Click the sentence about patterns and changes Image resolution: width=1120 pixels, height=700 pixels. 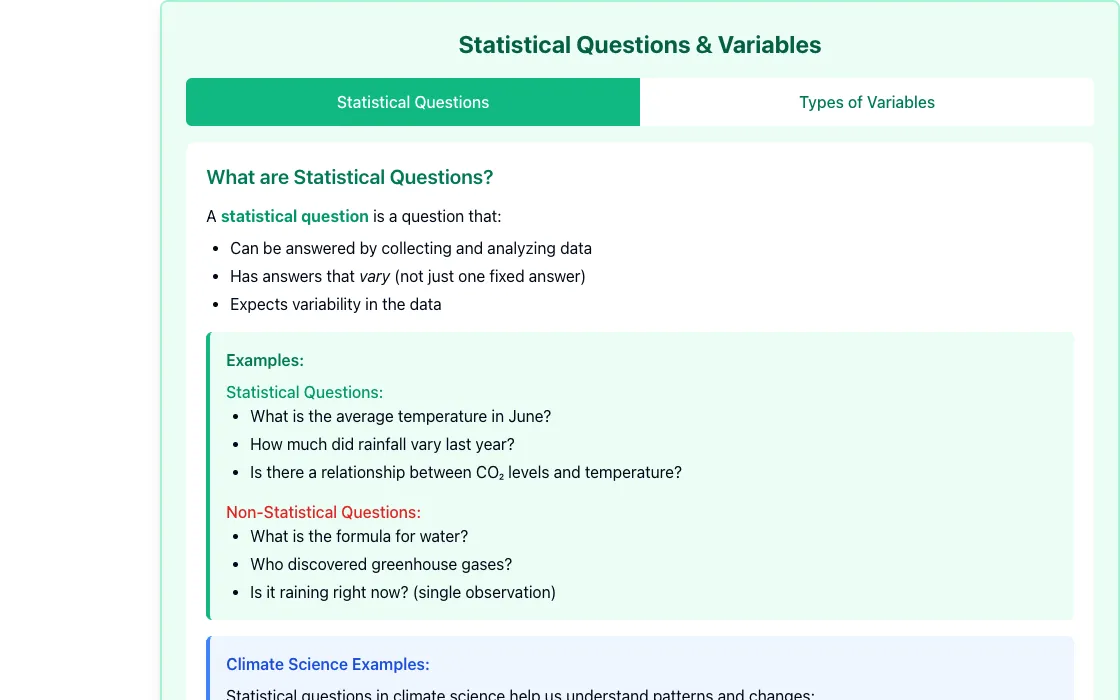[520, 694]
